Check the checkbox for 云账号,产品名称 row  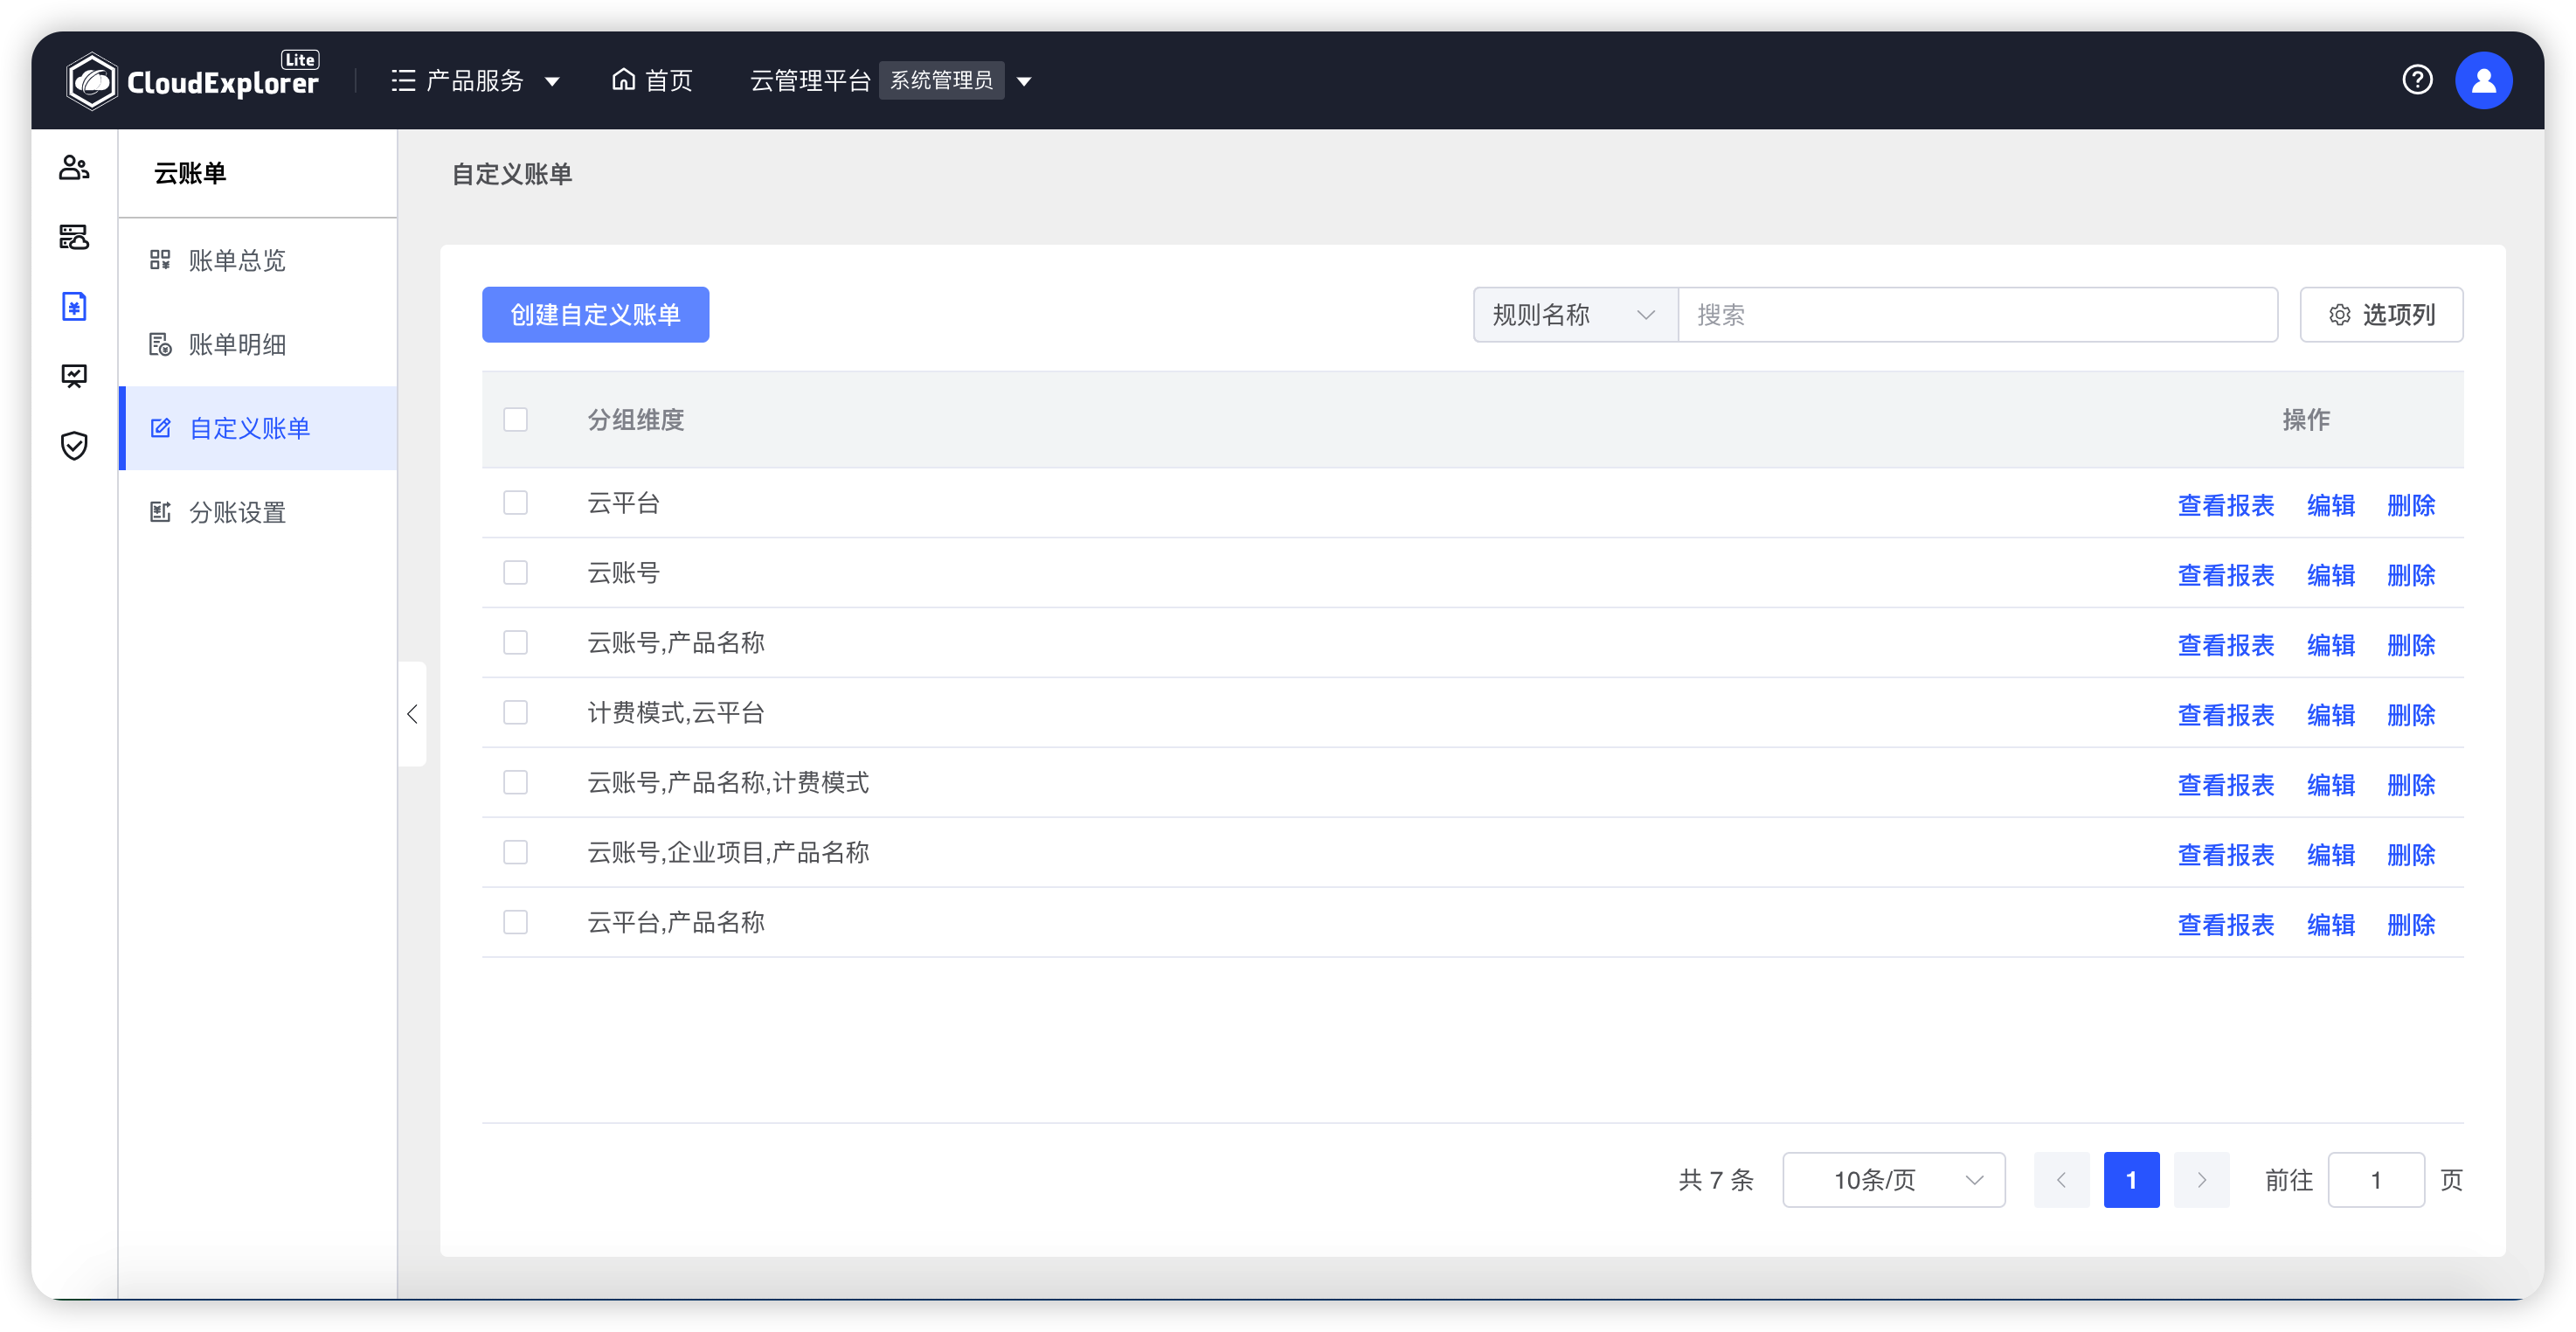coord(516,642)
